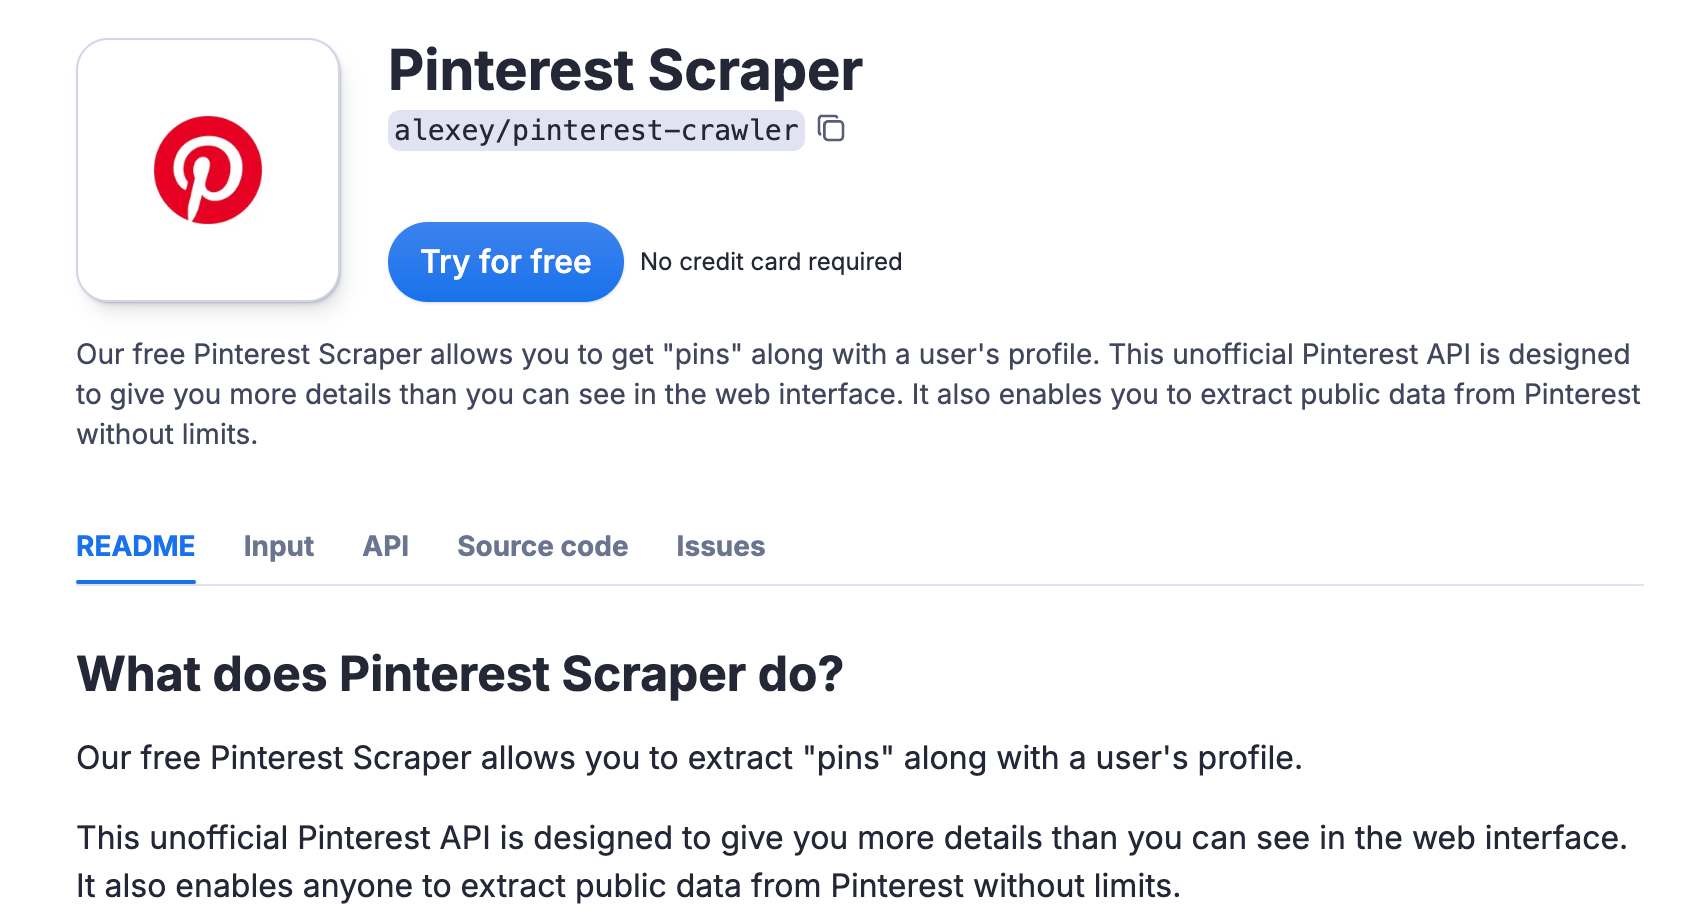This screenshot has width=1700, height=918.
Task: Copy the actor name using the copy icon
Action: [831, 130]
